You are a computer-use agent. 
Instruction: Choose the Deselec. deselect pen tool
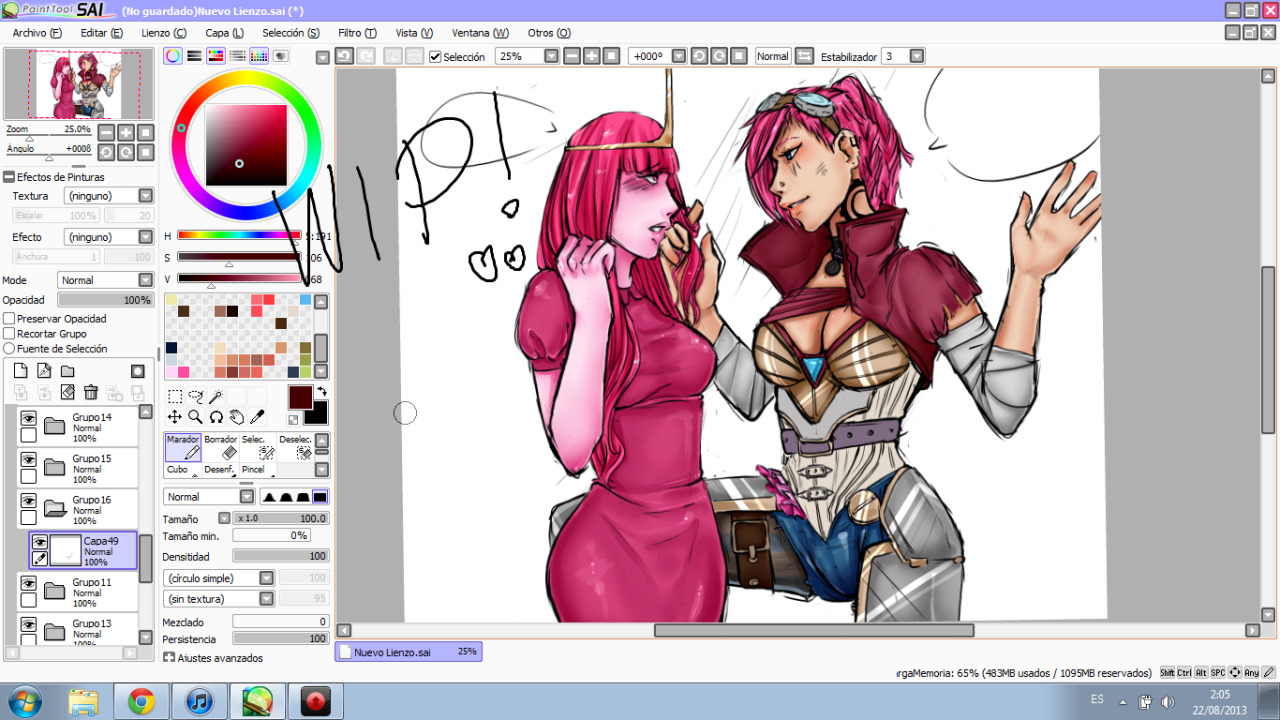(x=295, y=447)
